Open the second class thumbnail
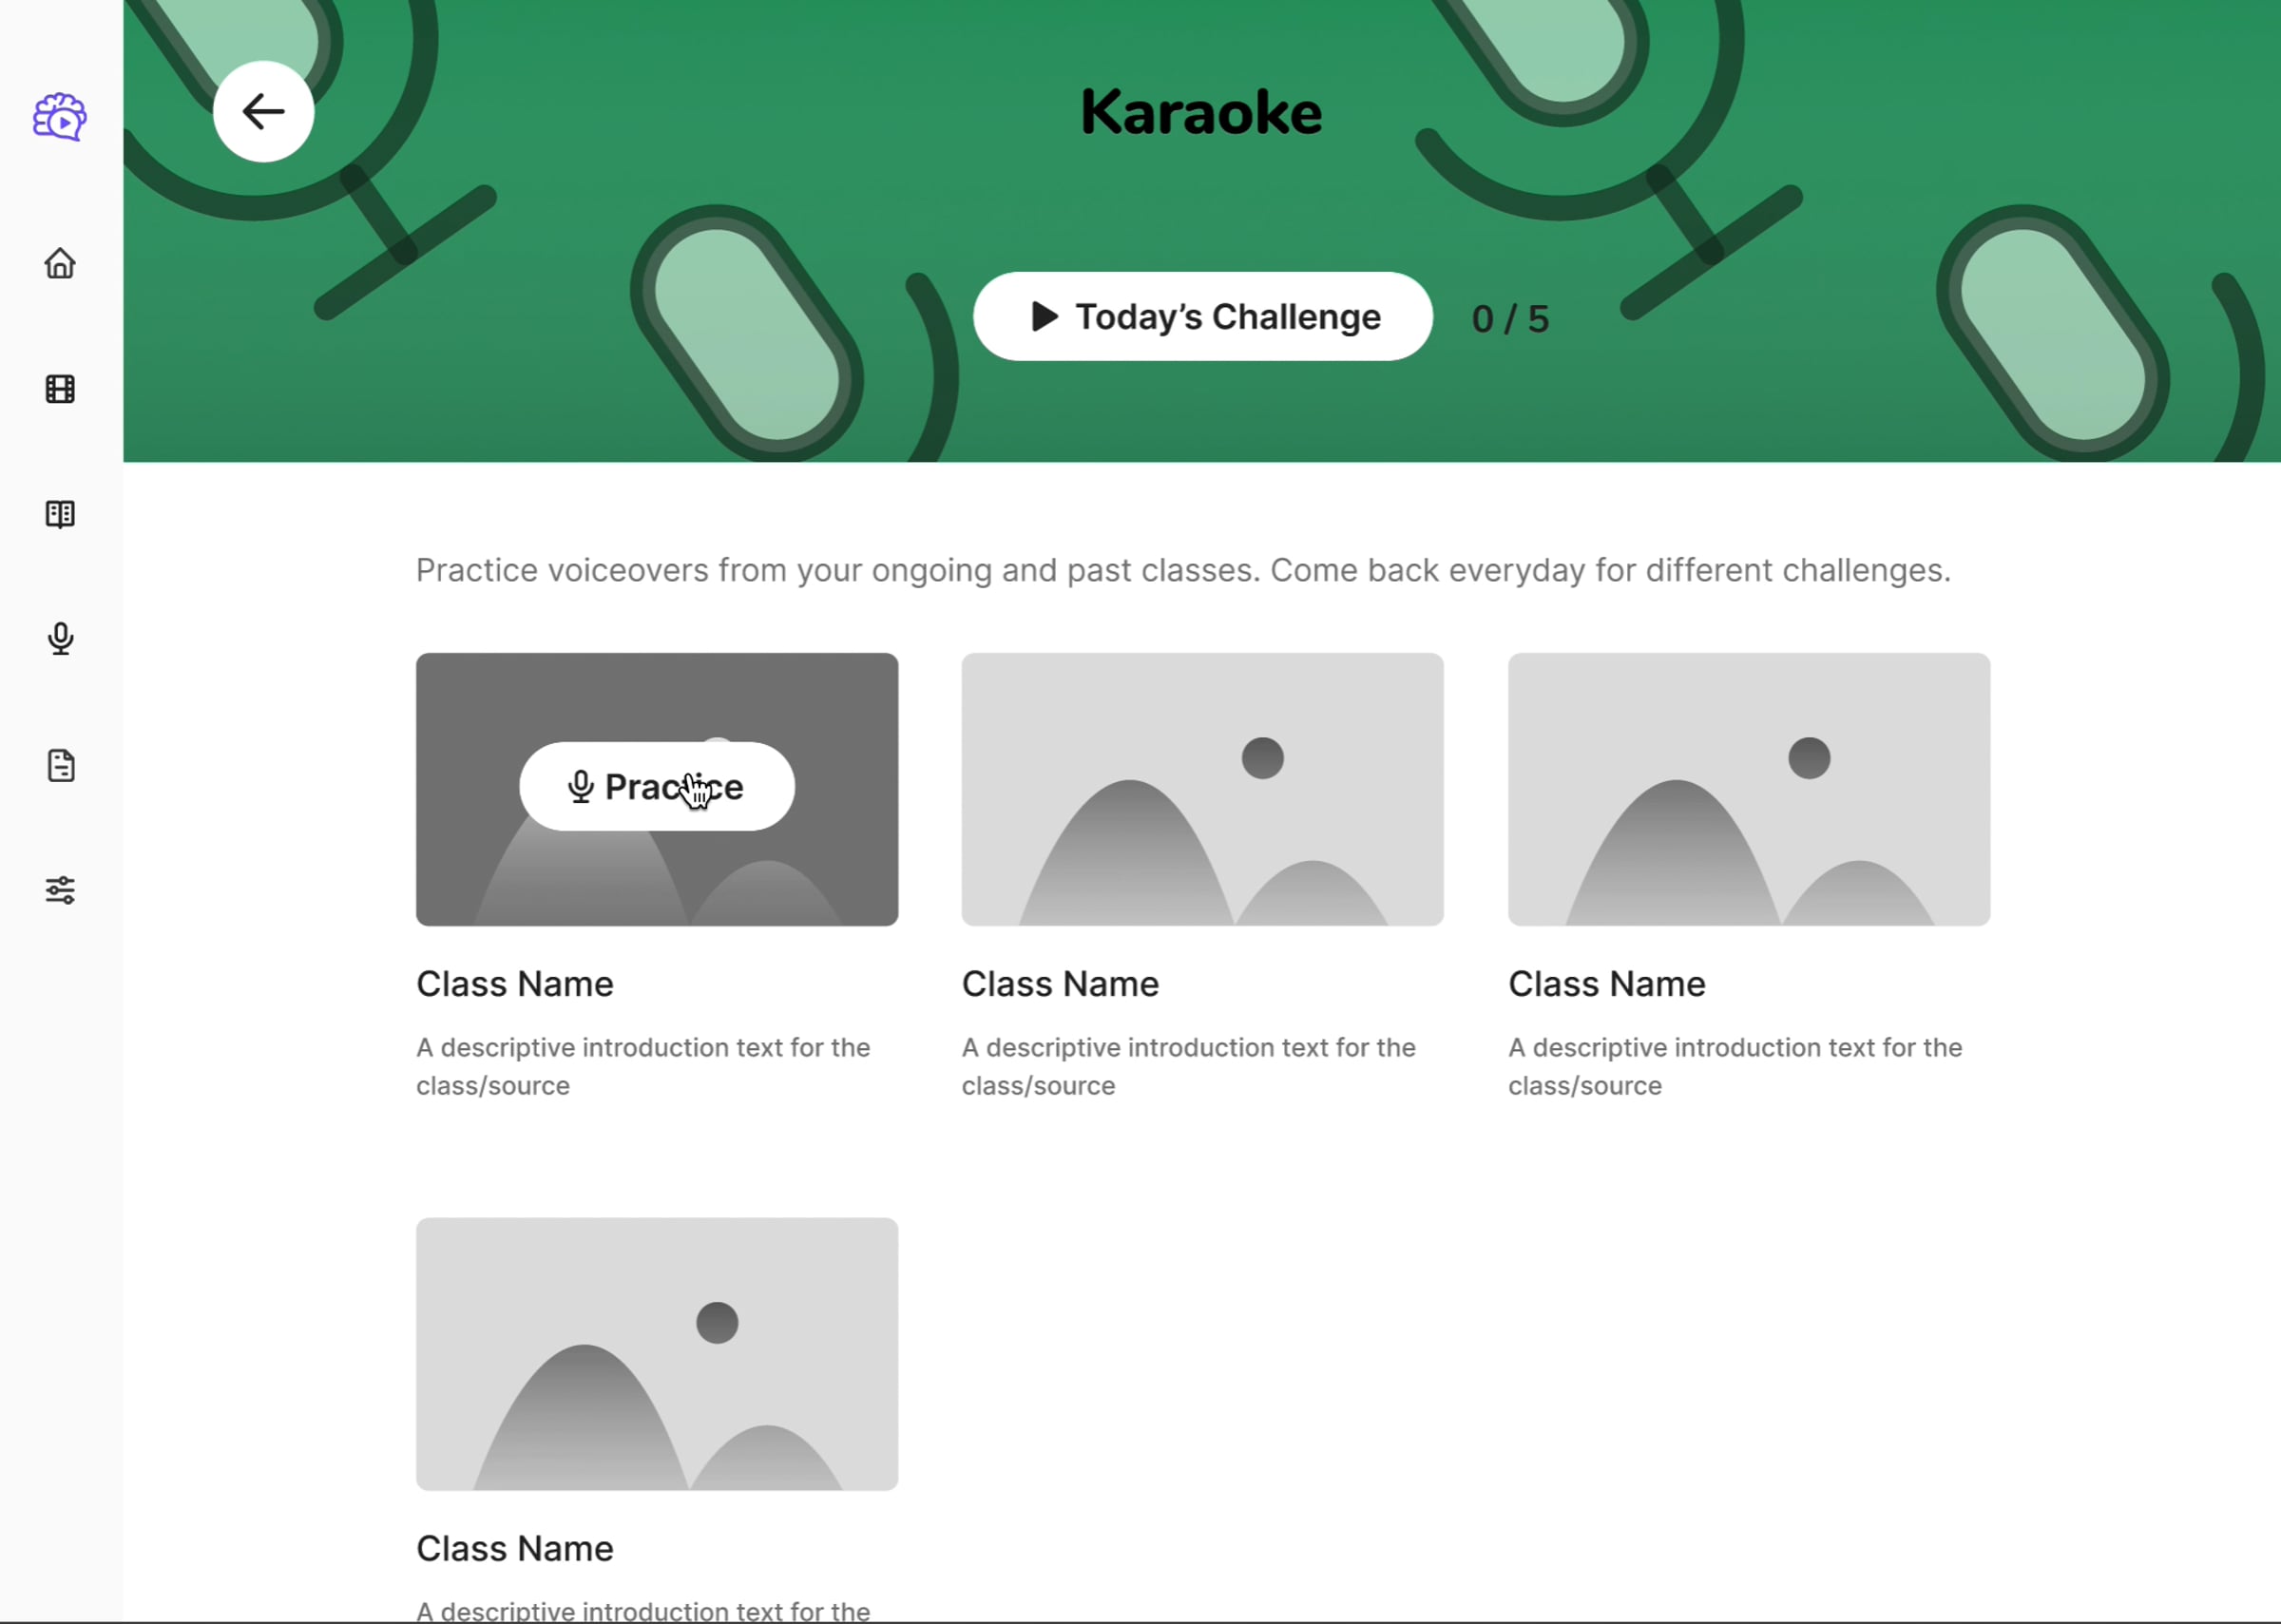This screenshot has height=1624, width=2281. pos(1202,790)
